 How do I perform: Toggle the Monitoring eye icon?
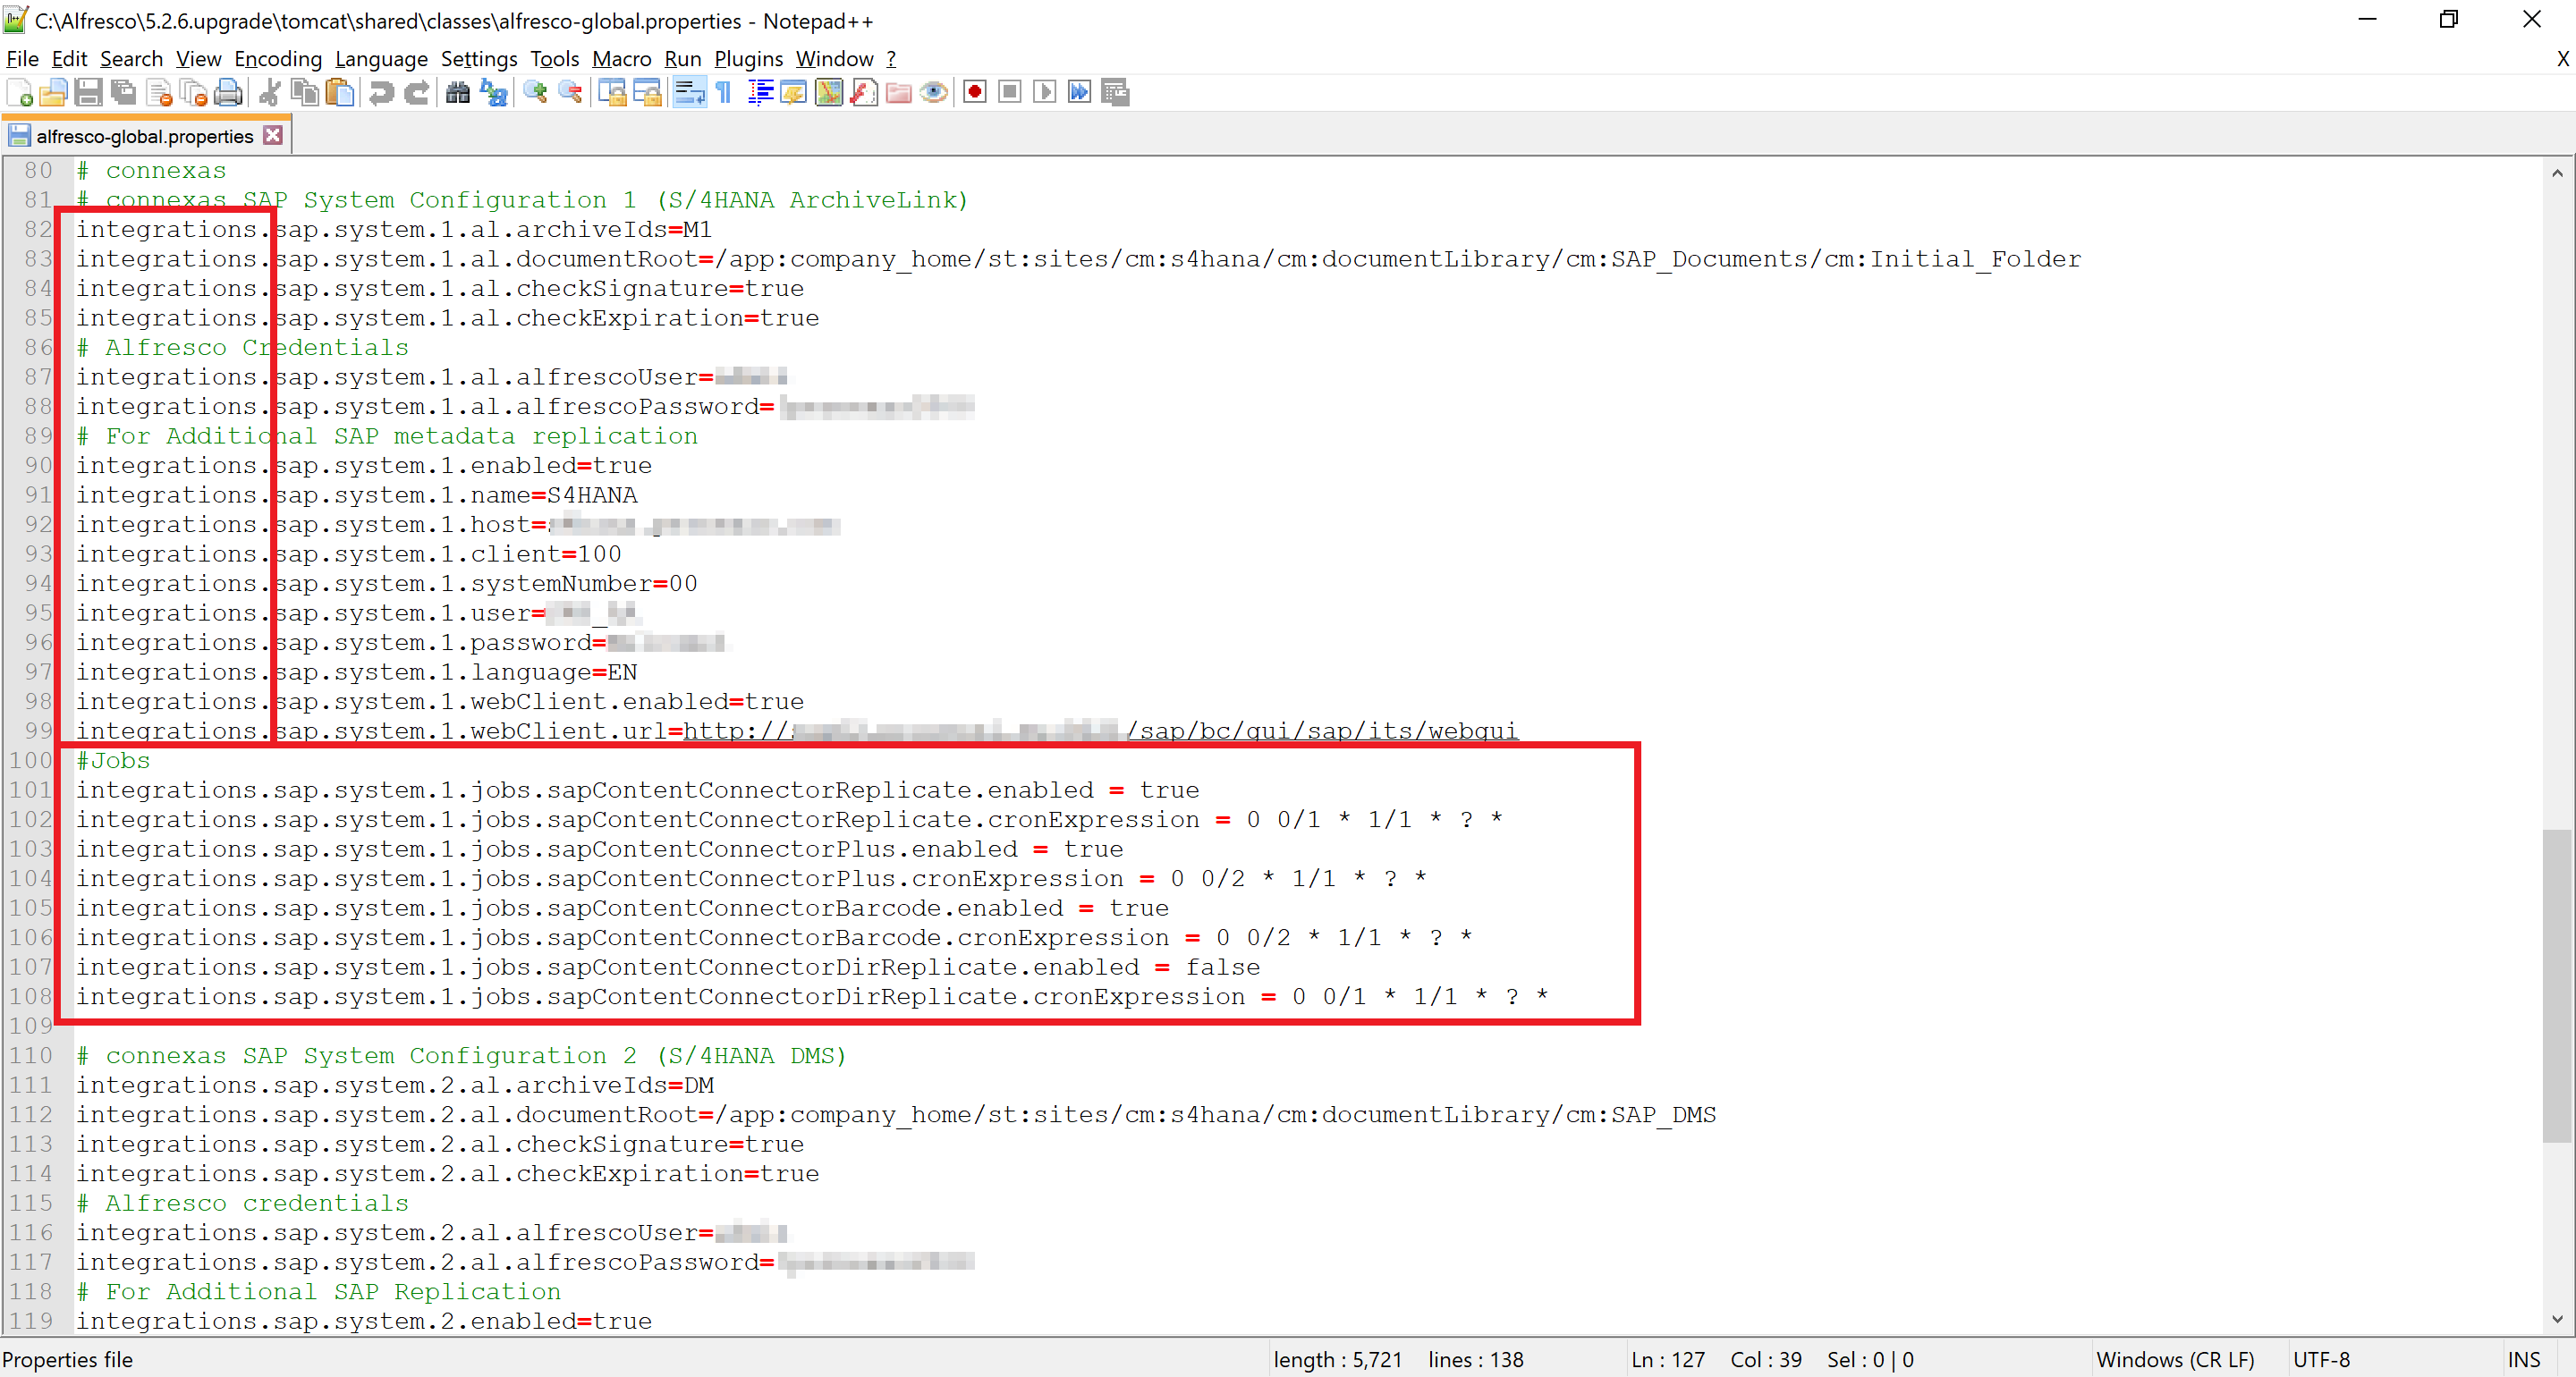click(x=934, y=93)
